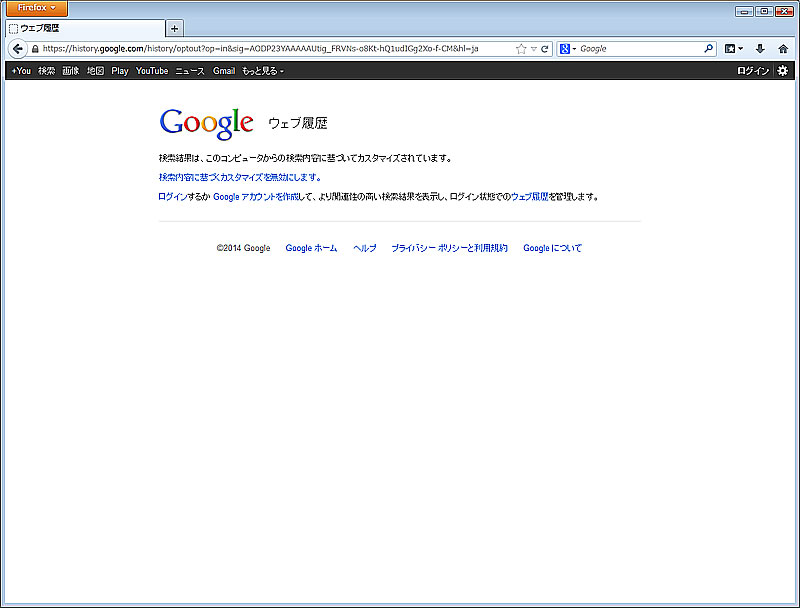The width and height of the screenshot is (800, 608).
Task: Open YouTube in the Google bar
Action: (152, 71)
